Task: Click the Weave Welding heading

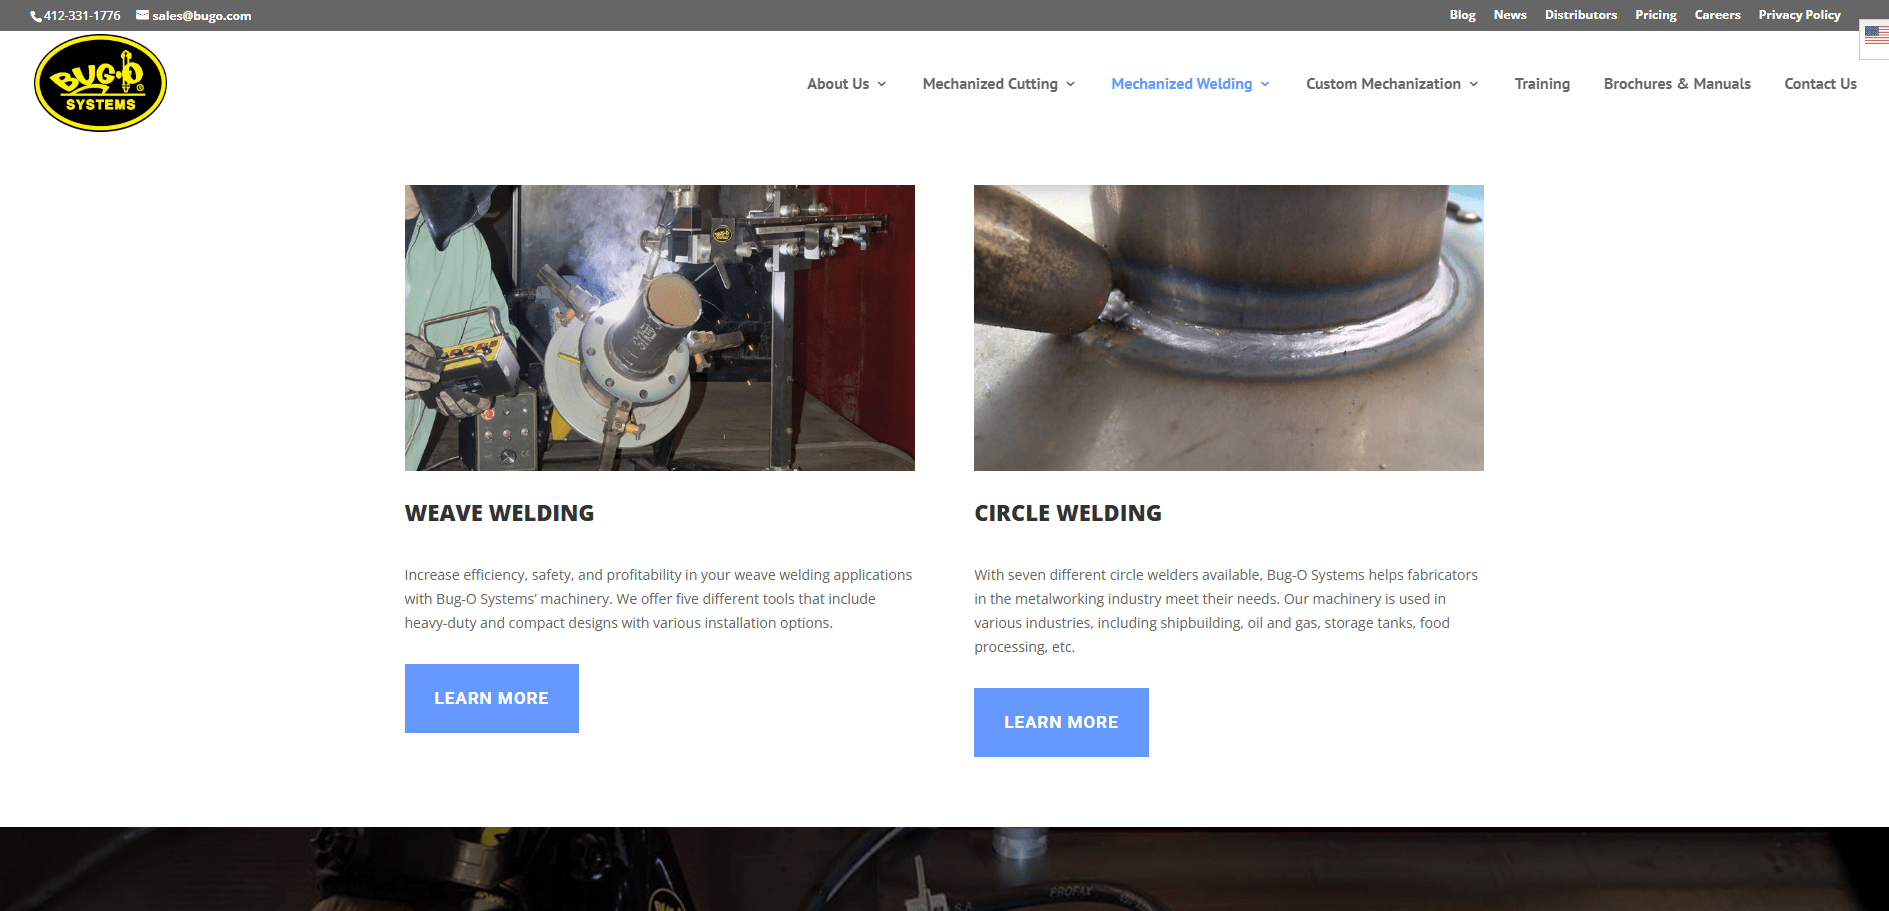Action: click(x=499, y=513)
